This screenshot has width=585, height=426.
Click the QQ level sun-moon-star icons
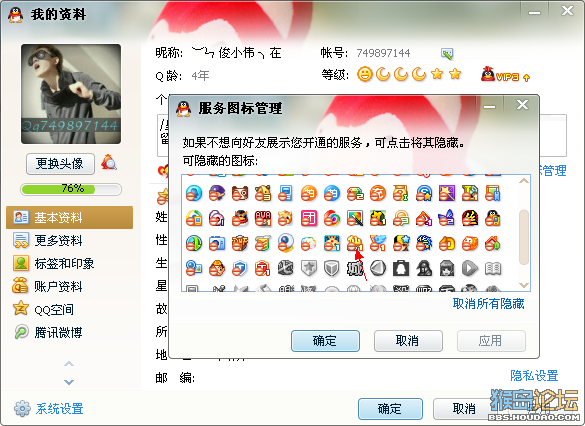[x=409, y=74]
